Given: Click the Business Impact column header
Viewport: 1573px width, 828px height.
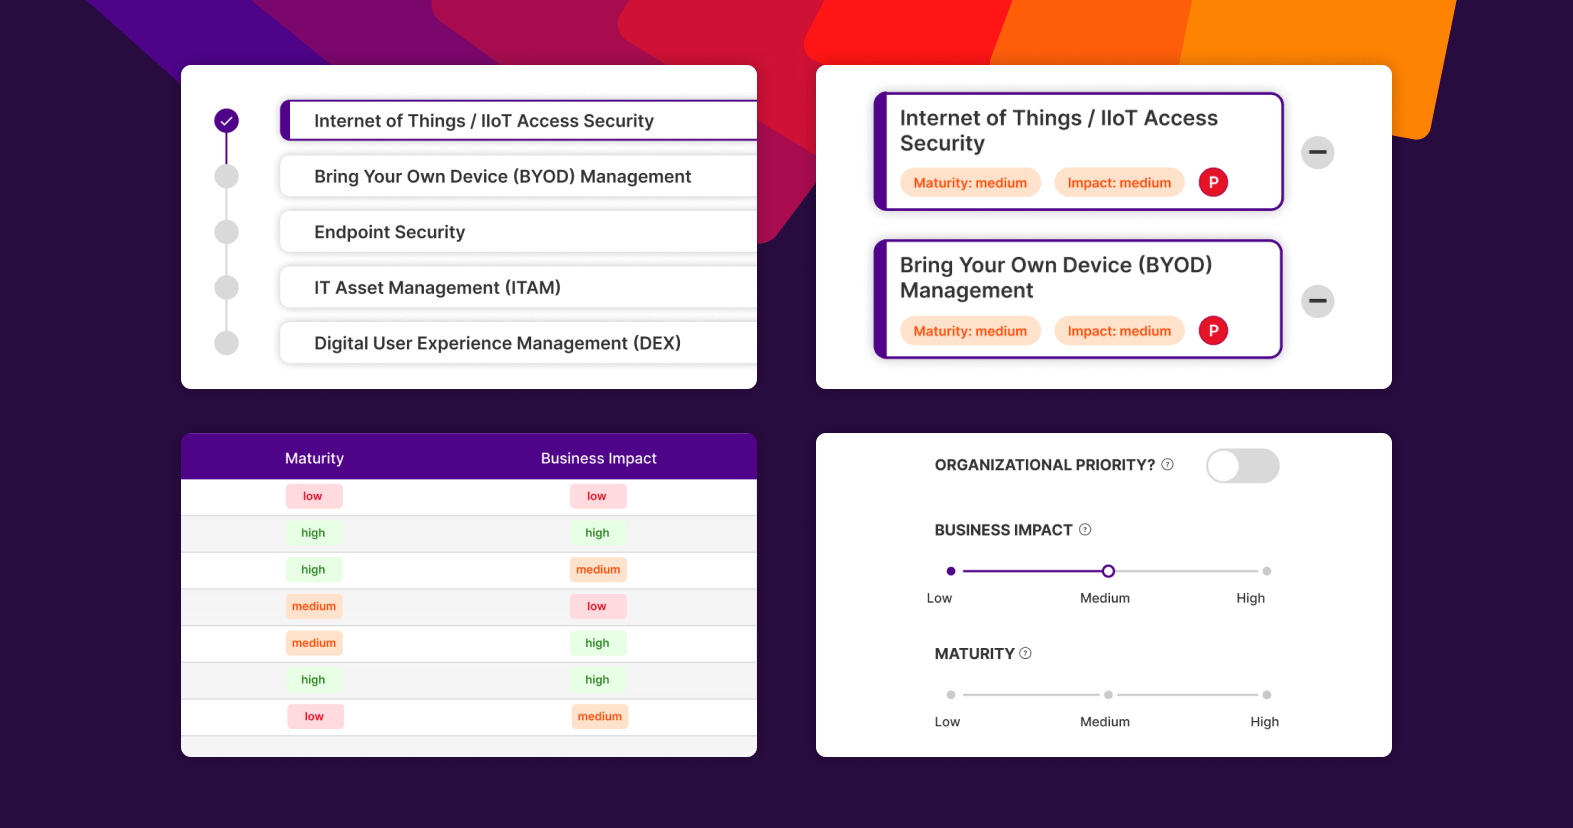Looking at the screenshot, I should click(x=598, y=458).
